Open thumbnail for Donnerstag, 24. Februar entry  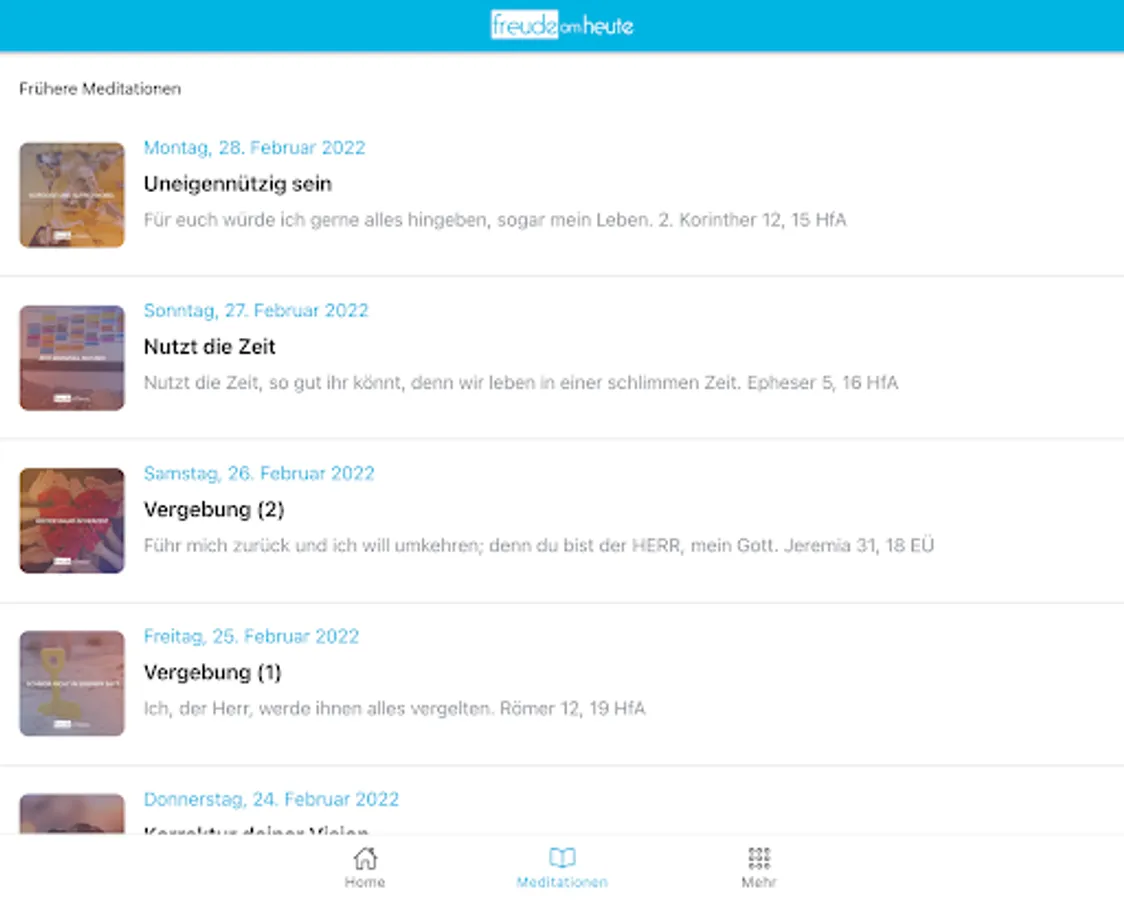click(72, 813)
